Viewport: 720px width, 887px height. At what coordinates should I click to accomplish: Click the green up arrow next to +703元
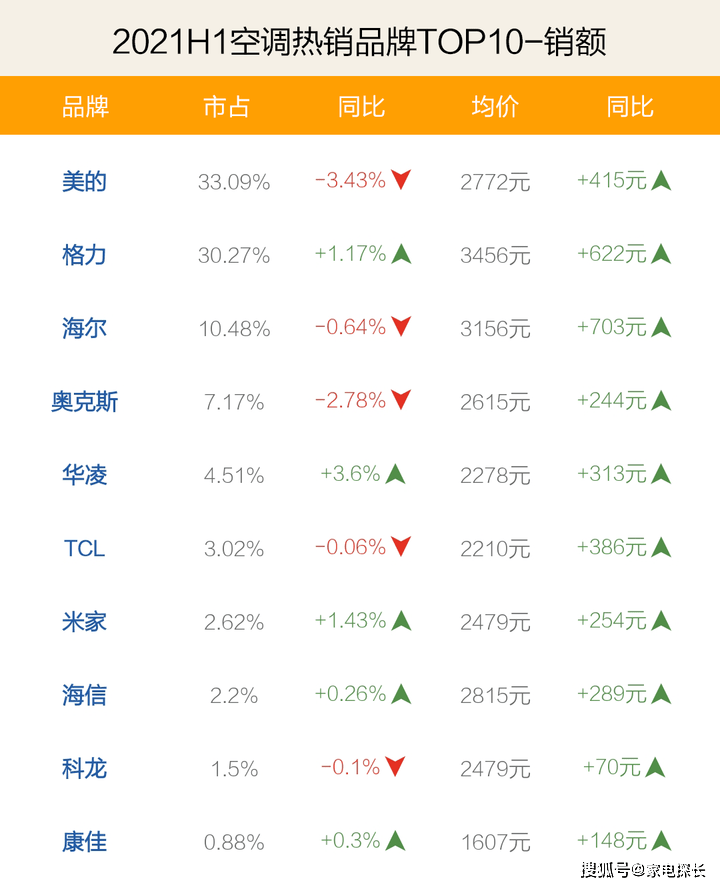pos(661,327)
